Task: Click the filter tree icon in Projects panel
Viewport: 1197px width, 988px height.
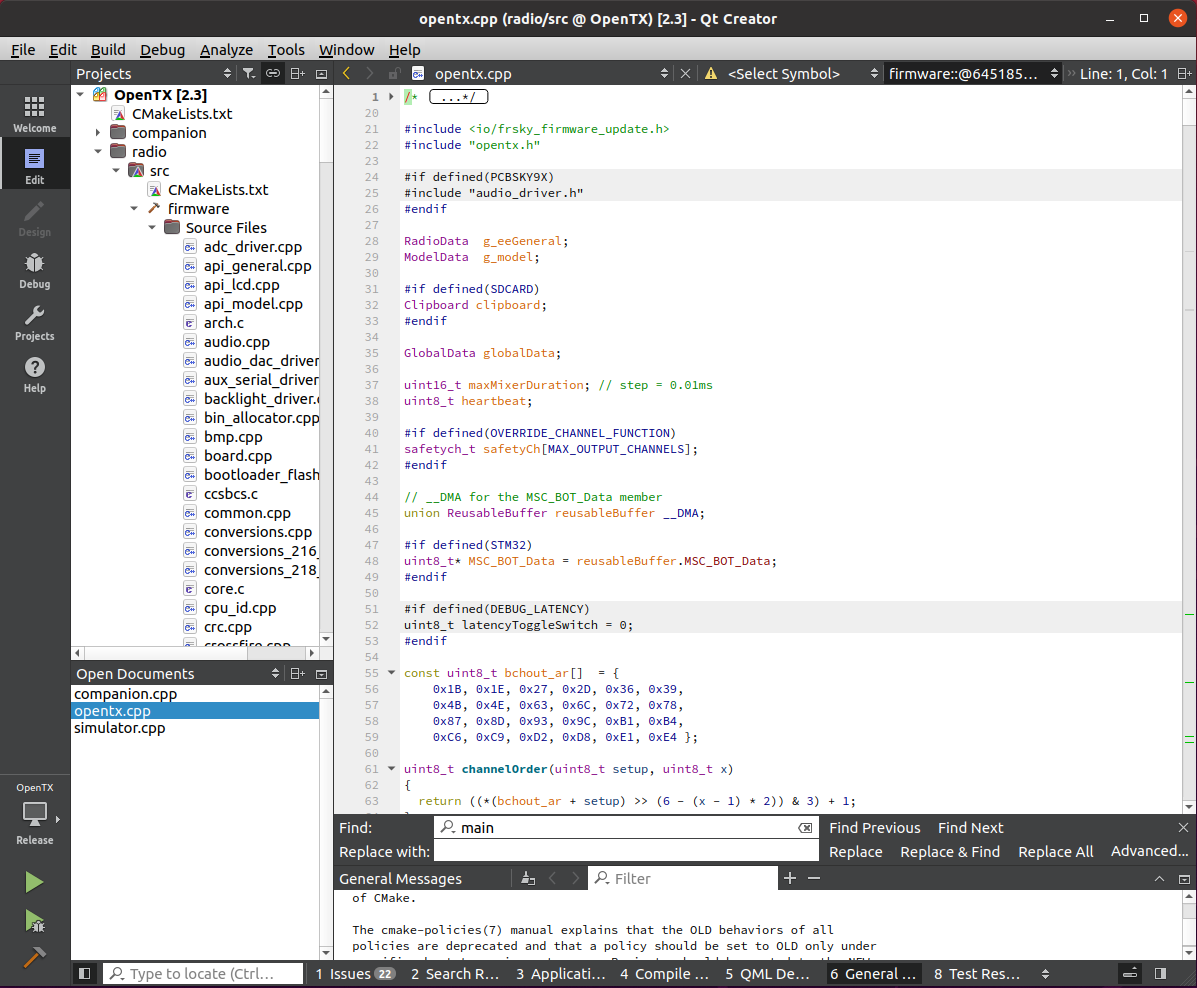Action: [x=249, y=73]
